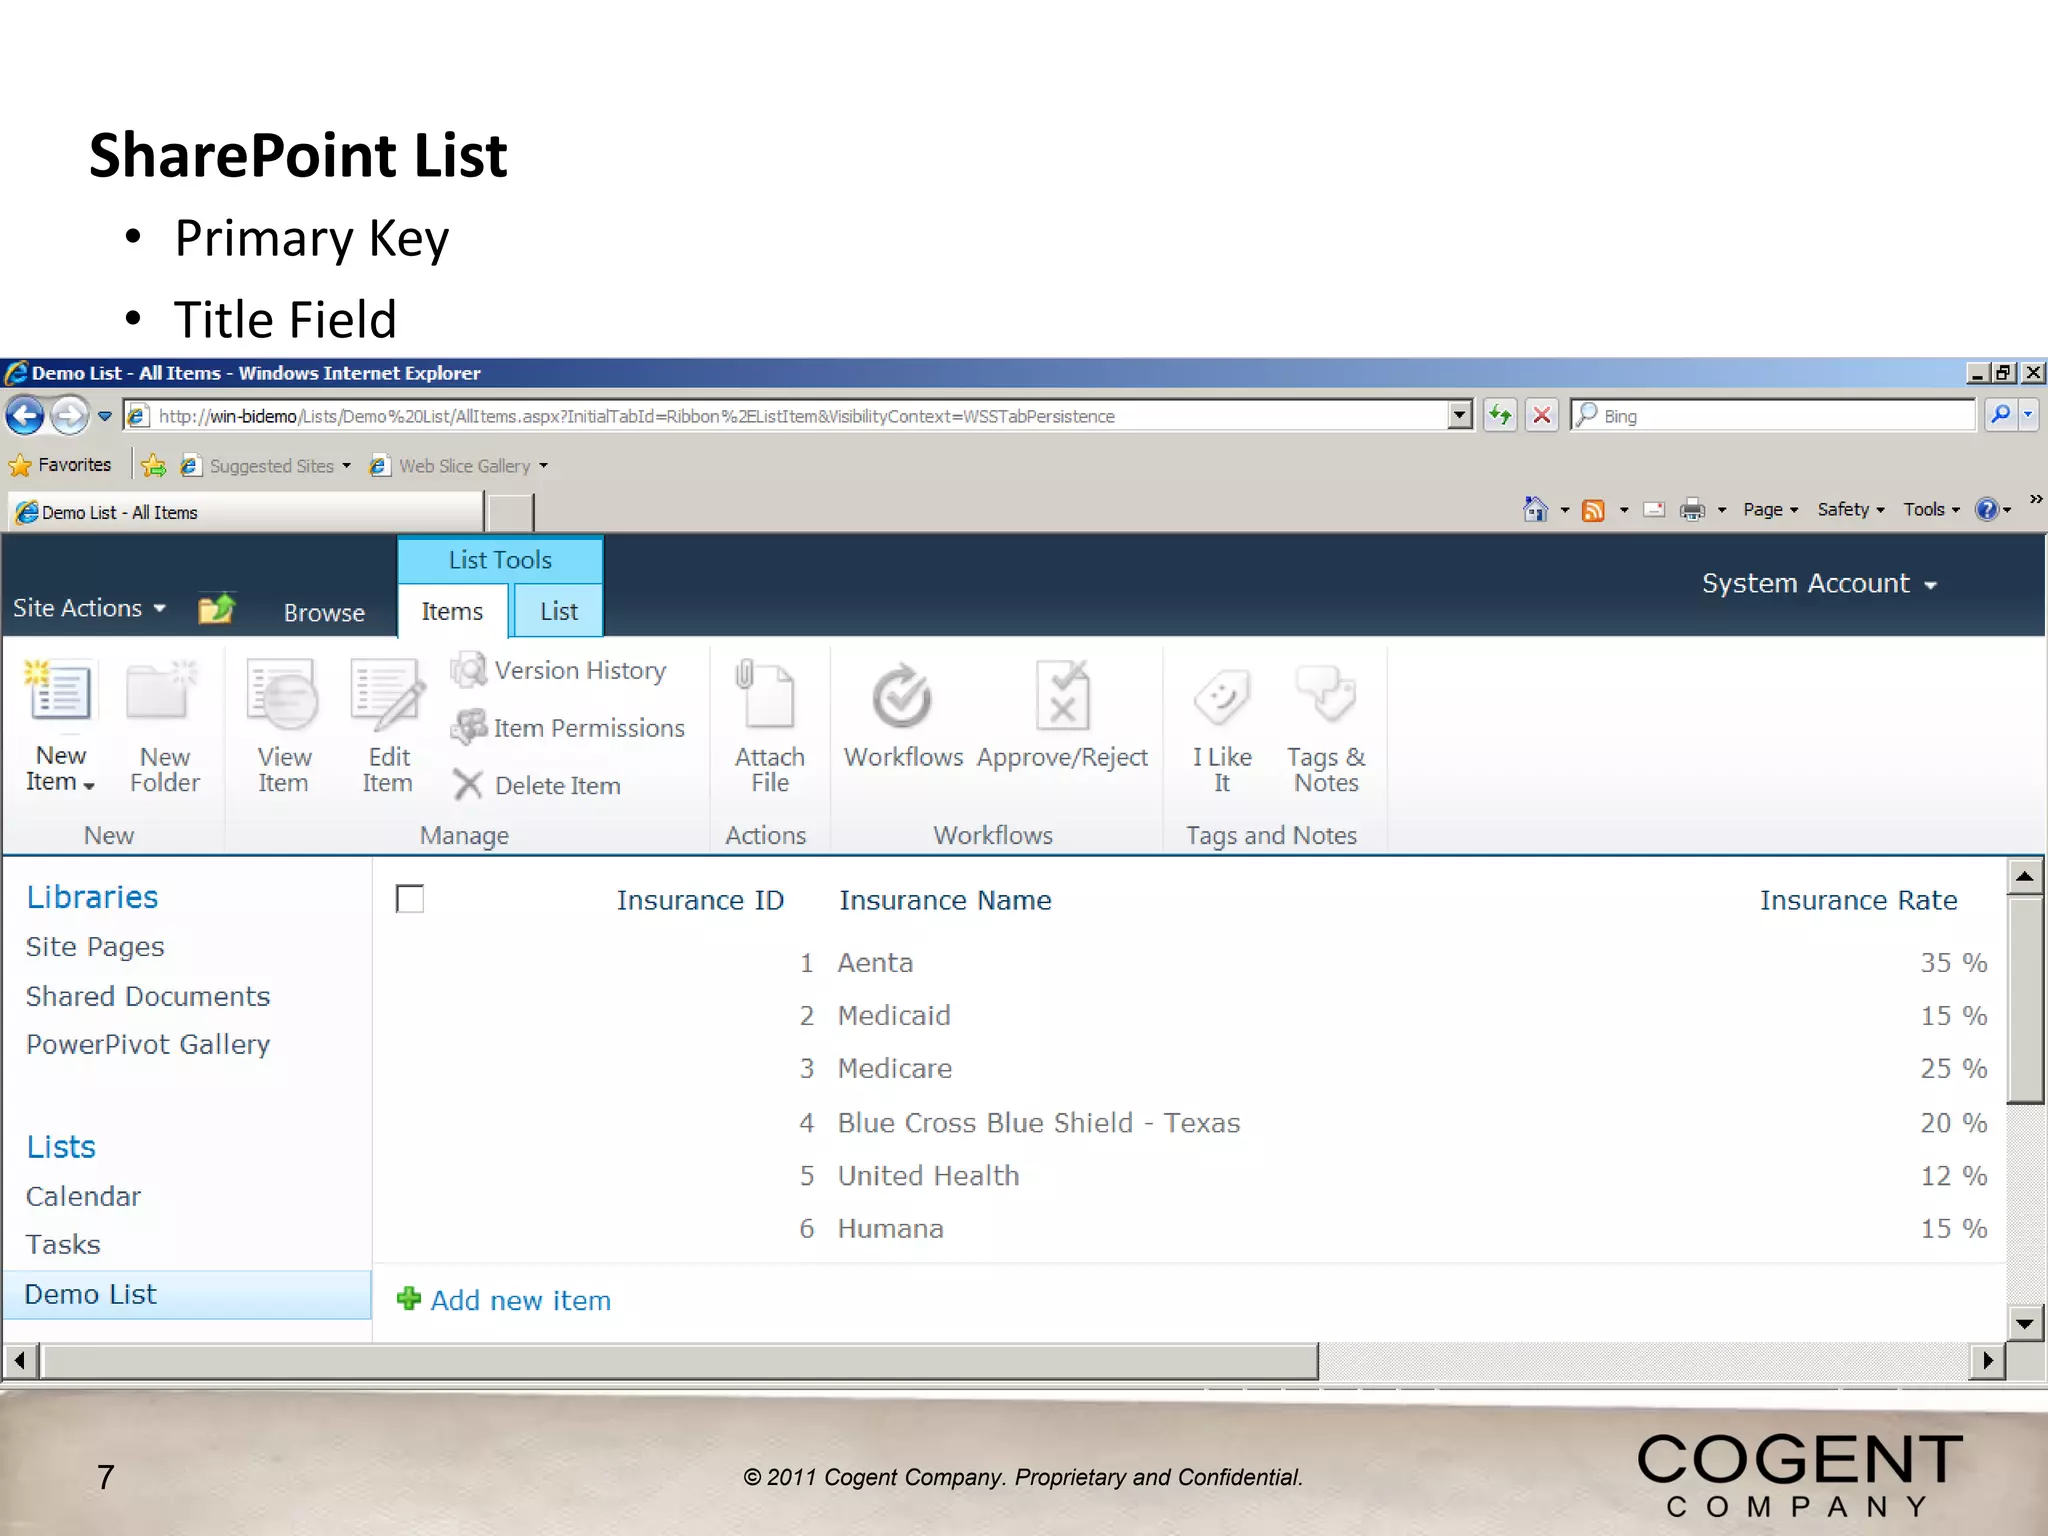
Task: Click the View Item icon
Action: [x=283, y=694]
